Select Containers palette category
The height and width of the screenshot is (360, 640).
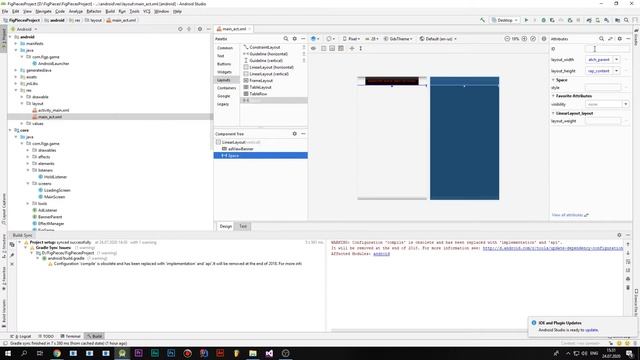point(227,88)
